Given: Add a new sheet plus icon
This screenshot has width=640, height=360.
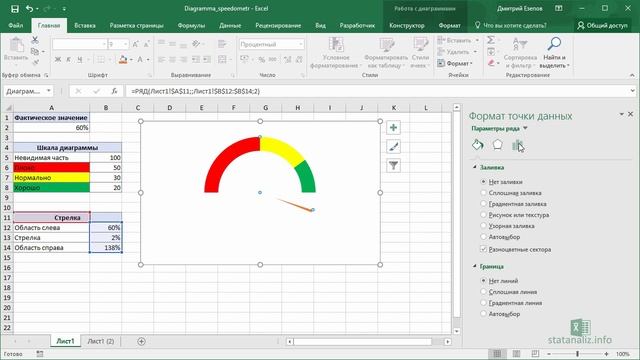Looking at the screenshot, I should click(141, 341).
